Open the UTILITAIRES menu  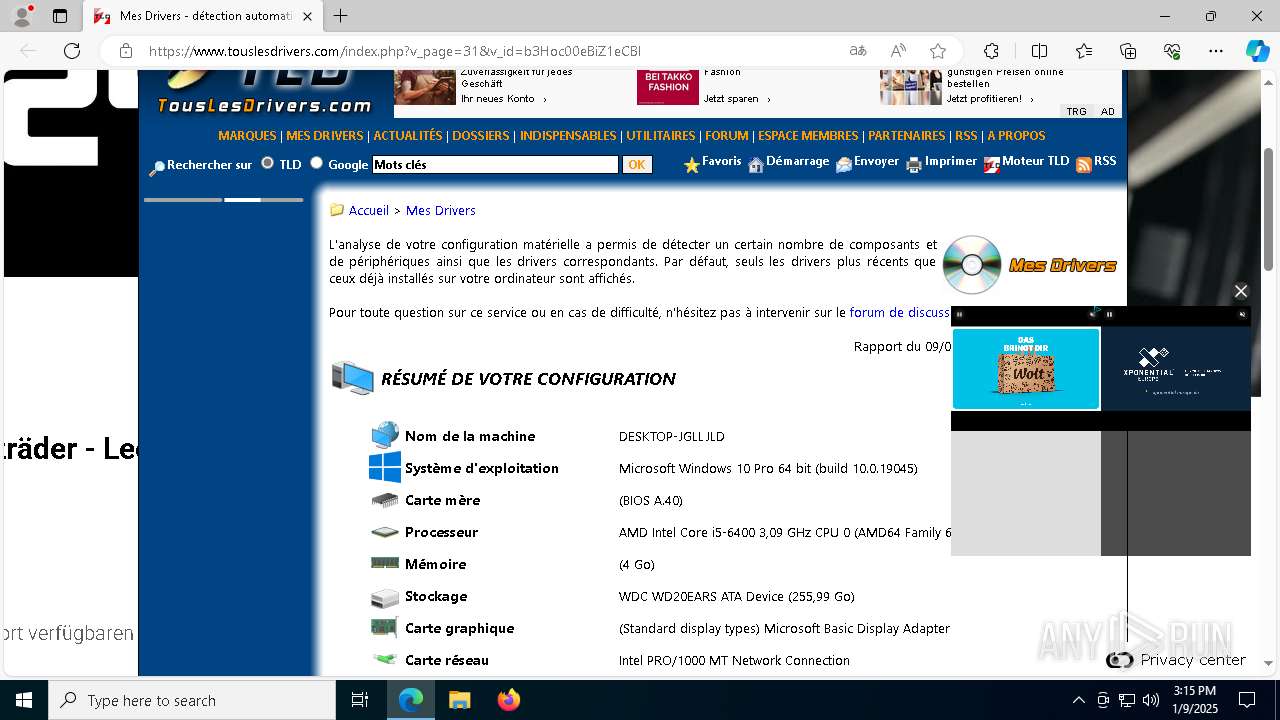click(661, 136)
